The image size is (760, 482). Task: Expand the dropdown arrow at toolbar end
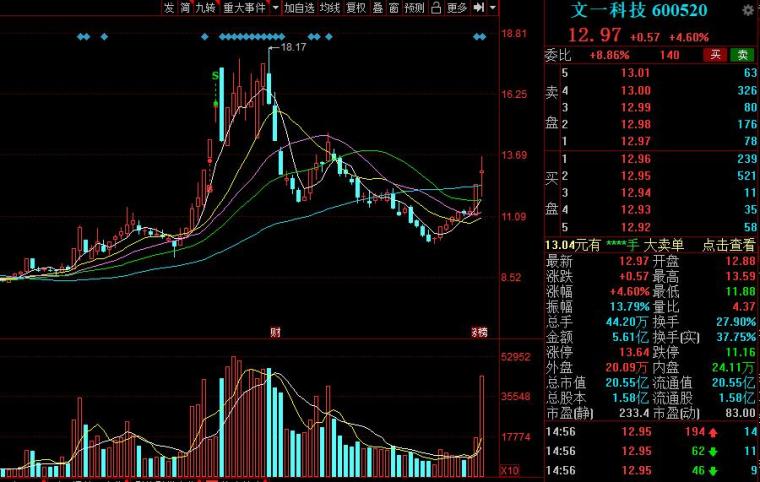(x=492, y=8)
